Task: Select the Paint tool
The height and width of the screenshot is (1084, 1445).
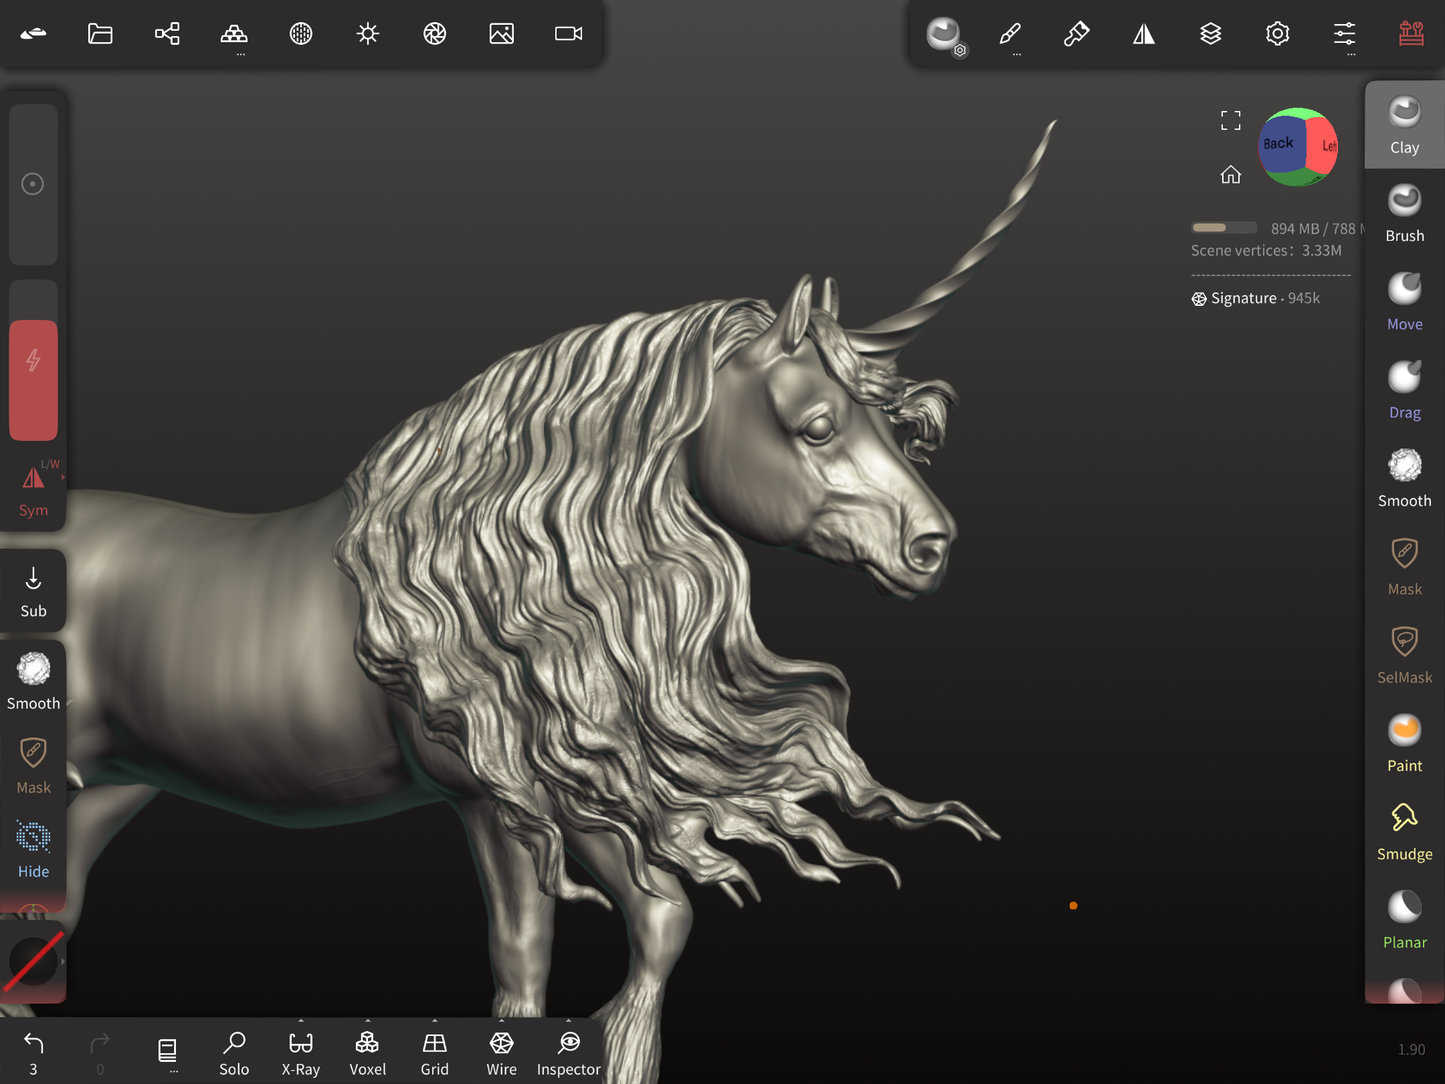Action: coord(1404,743)
